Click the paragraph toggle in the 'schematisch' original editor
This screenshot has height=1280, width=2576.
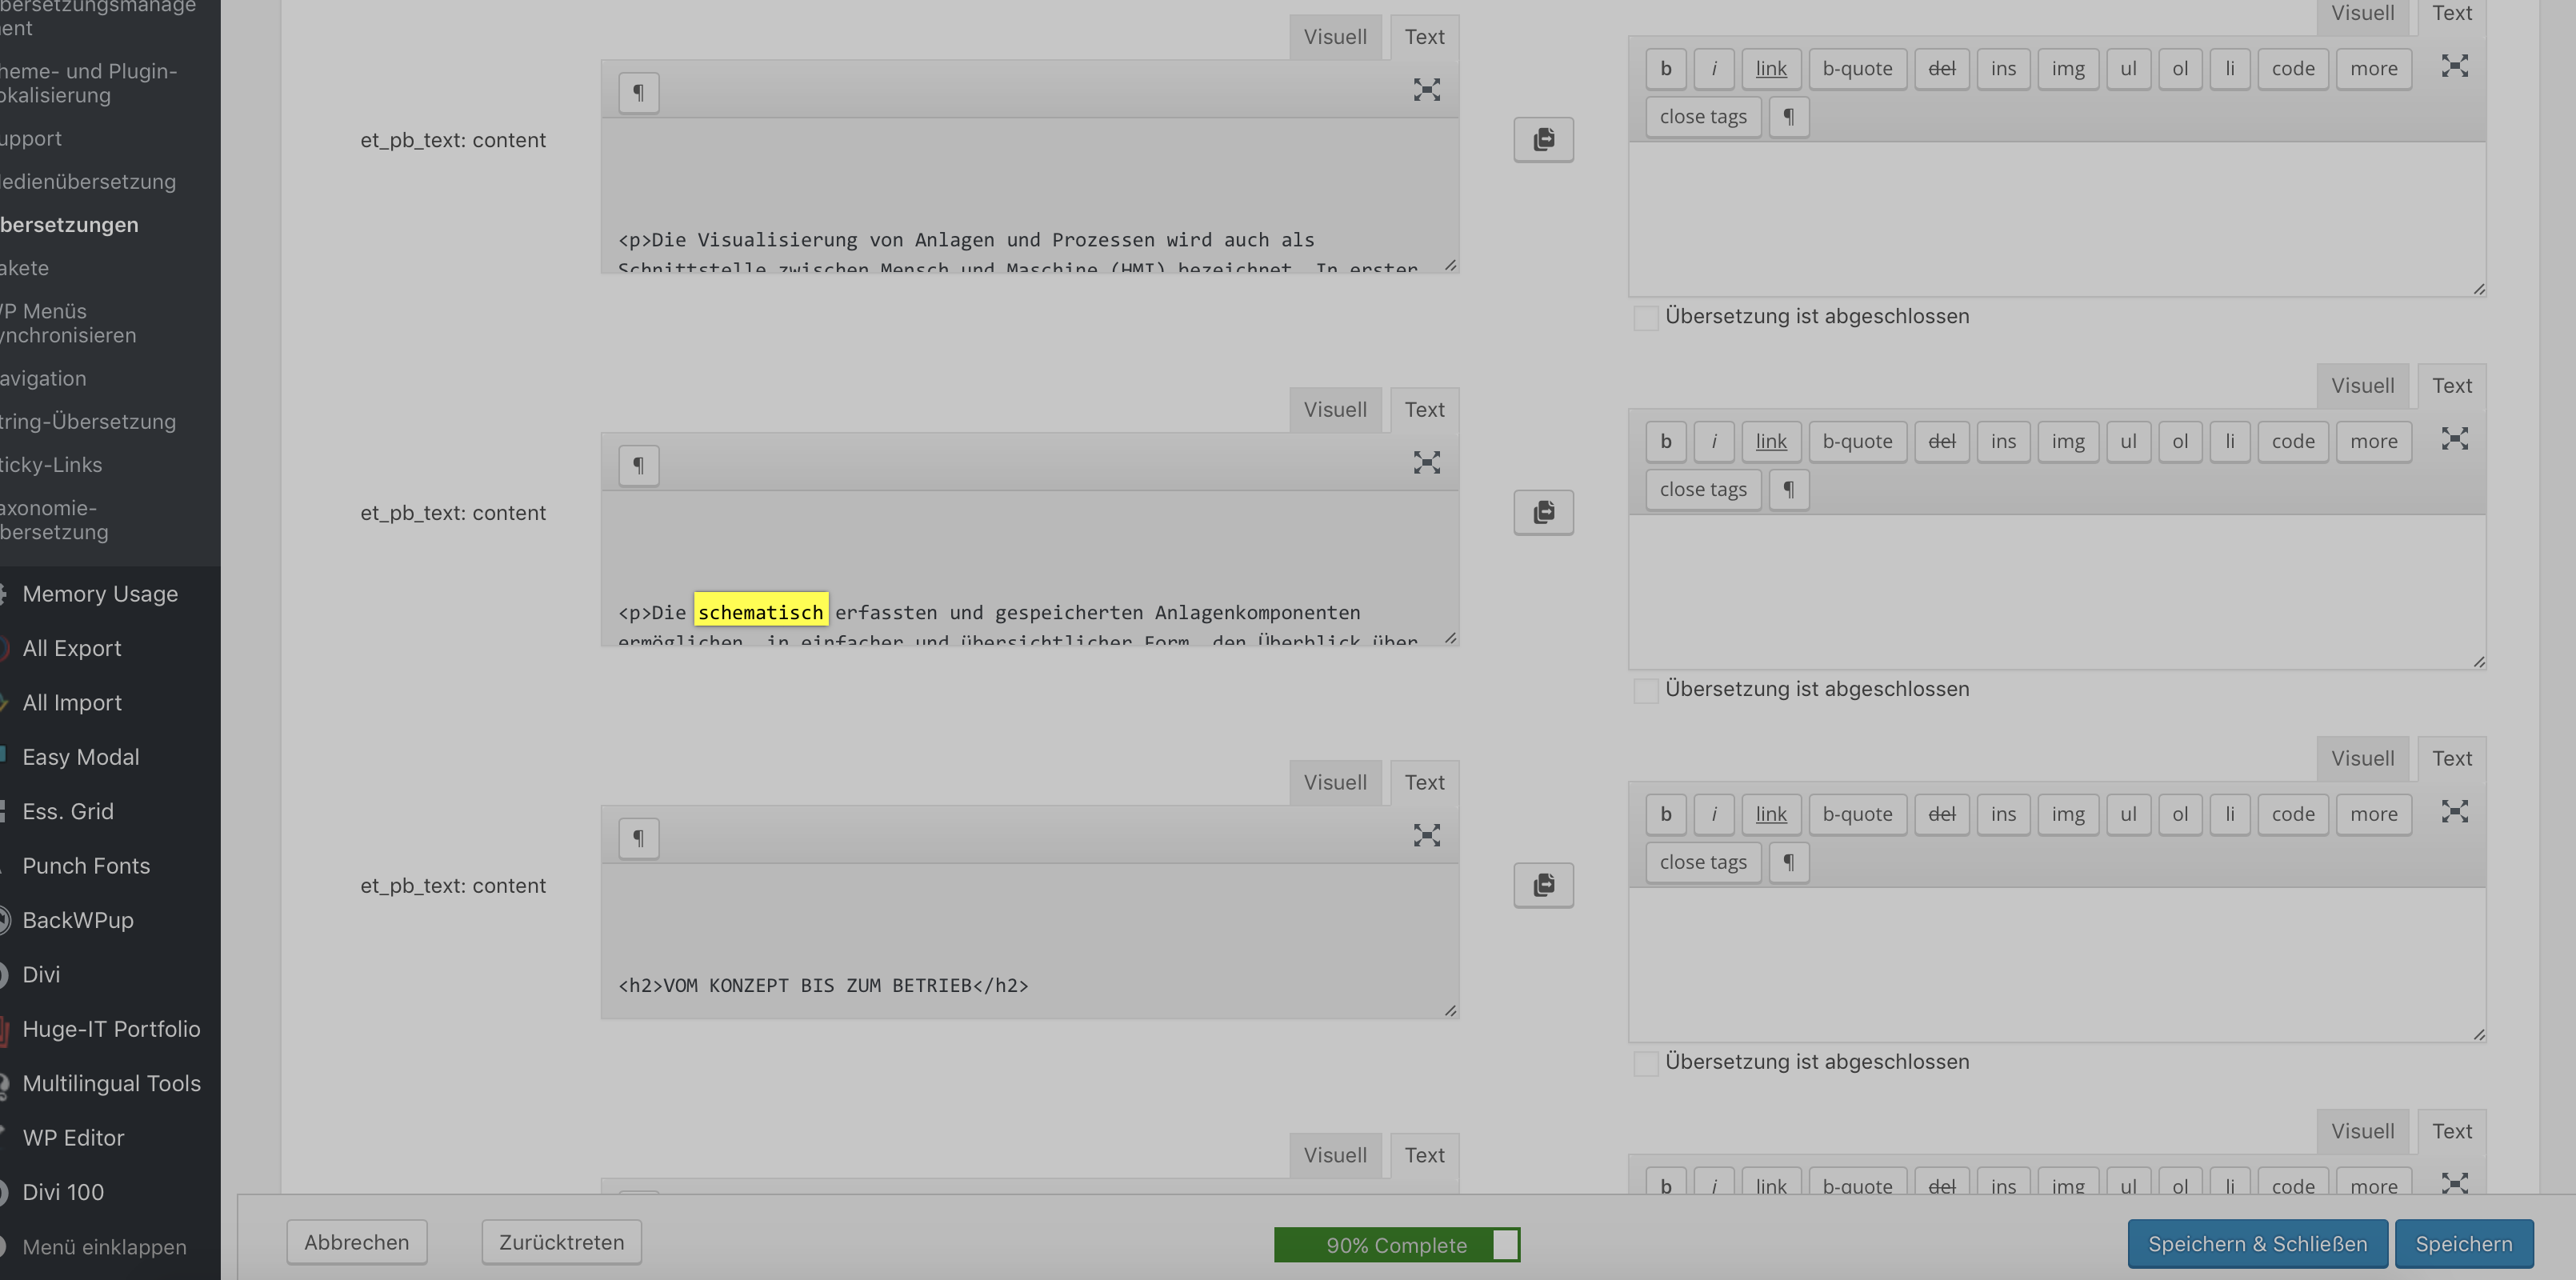638,466
